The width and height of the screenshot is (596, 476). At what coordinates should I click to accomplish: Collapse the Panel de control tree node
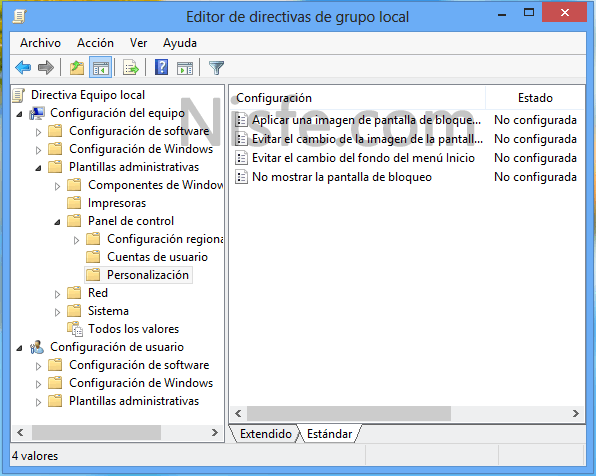click(57, 222)
